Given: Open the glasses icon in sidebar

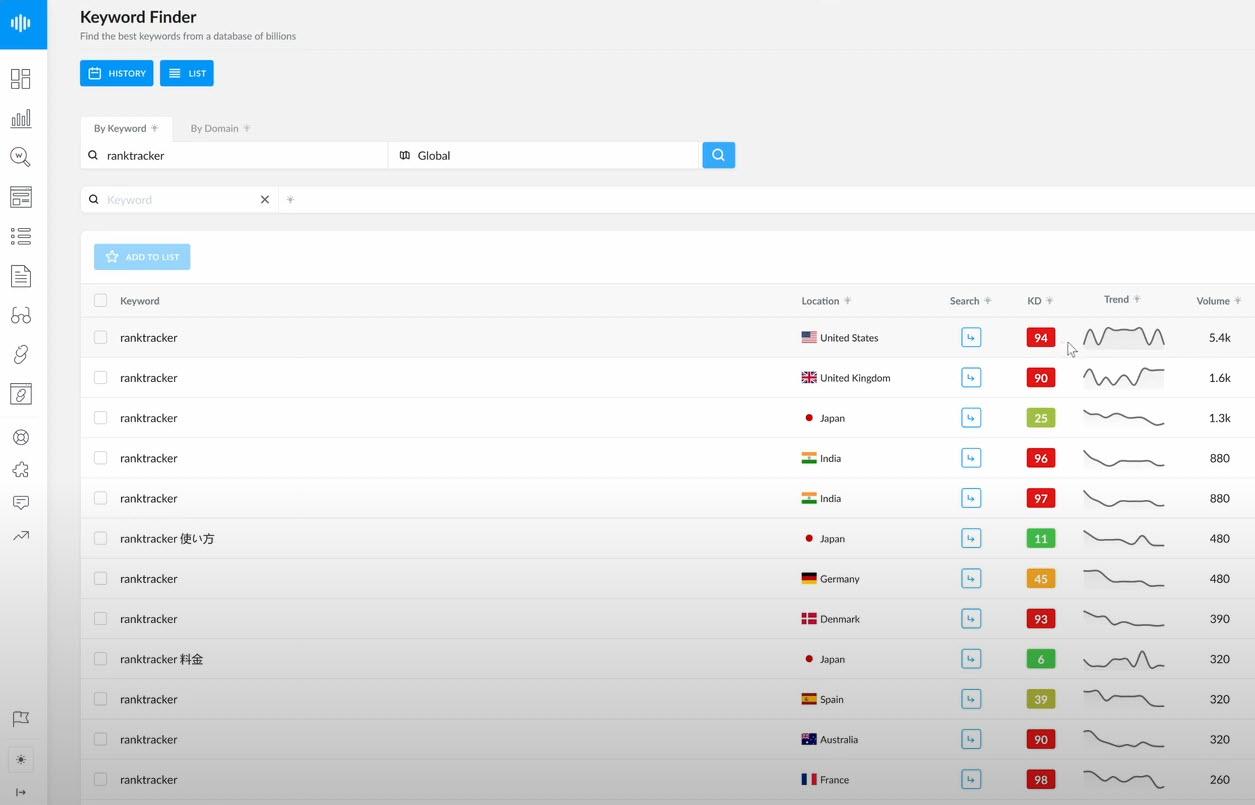Looking at the screenshot, I should 21,315.
